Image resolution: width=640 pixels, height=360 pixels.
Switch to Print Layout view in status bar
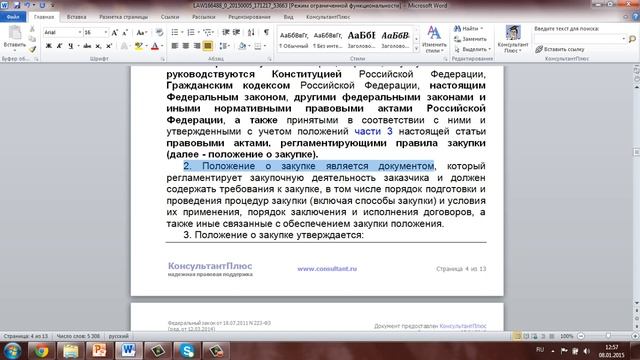click(x=517, y=336)
